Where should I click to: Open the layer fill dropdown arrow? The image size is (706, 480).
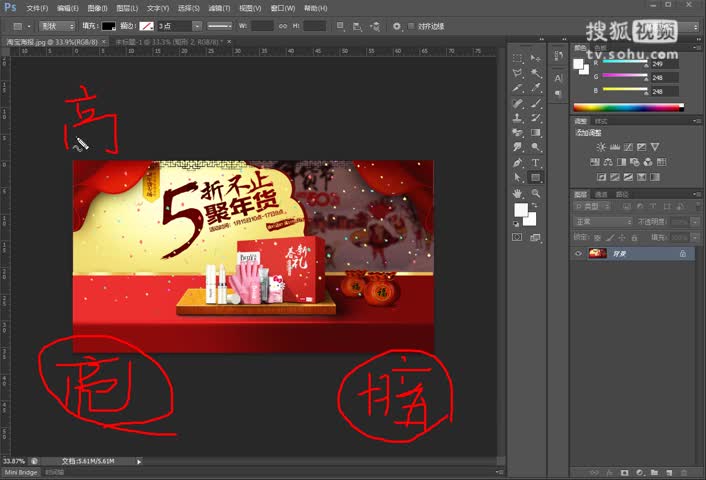tap(695, 237)
